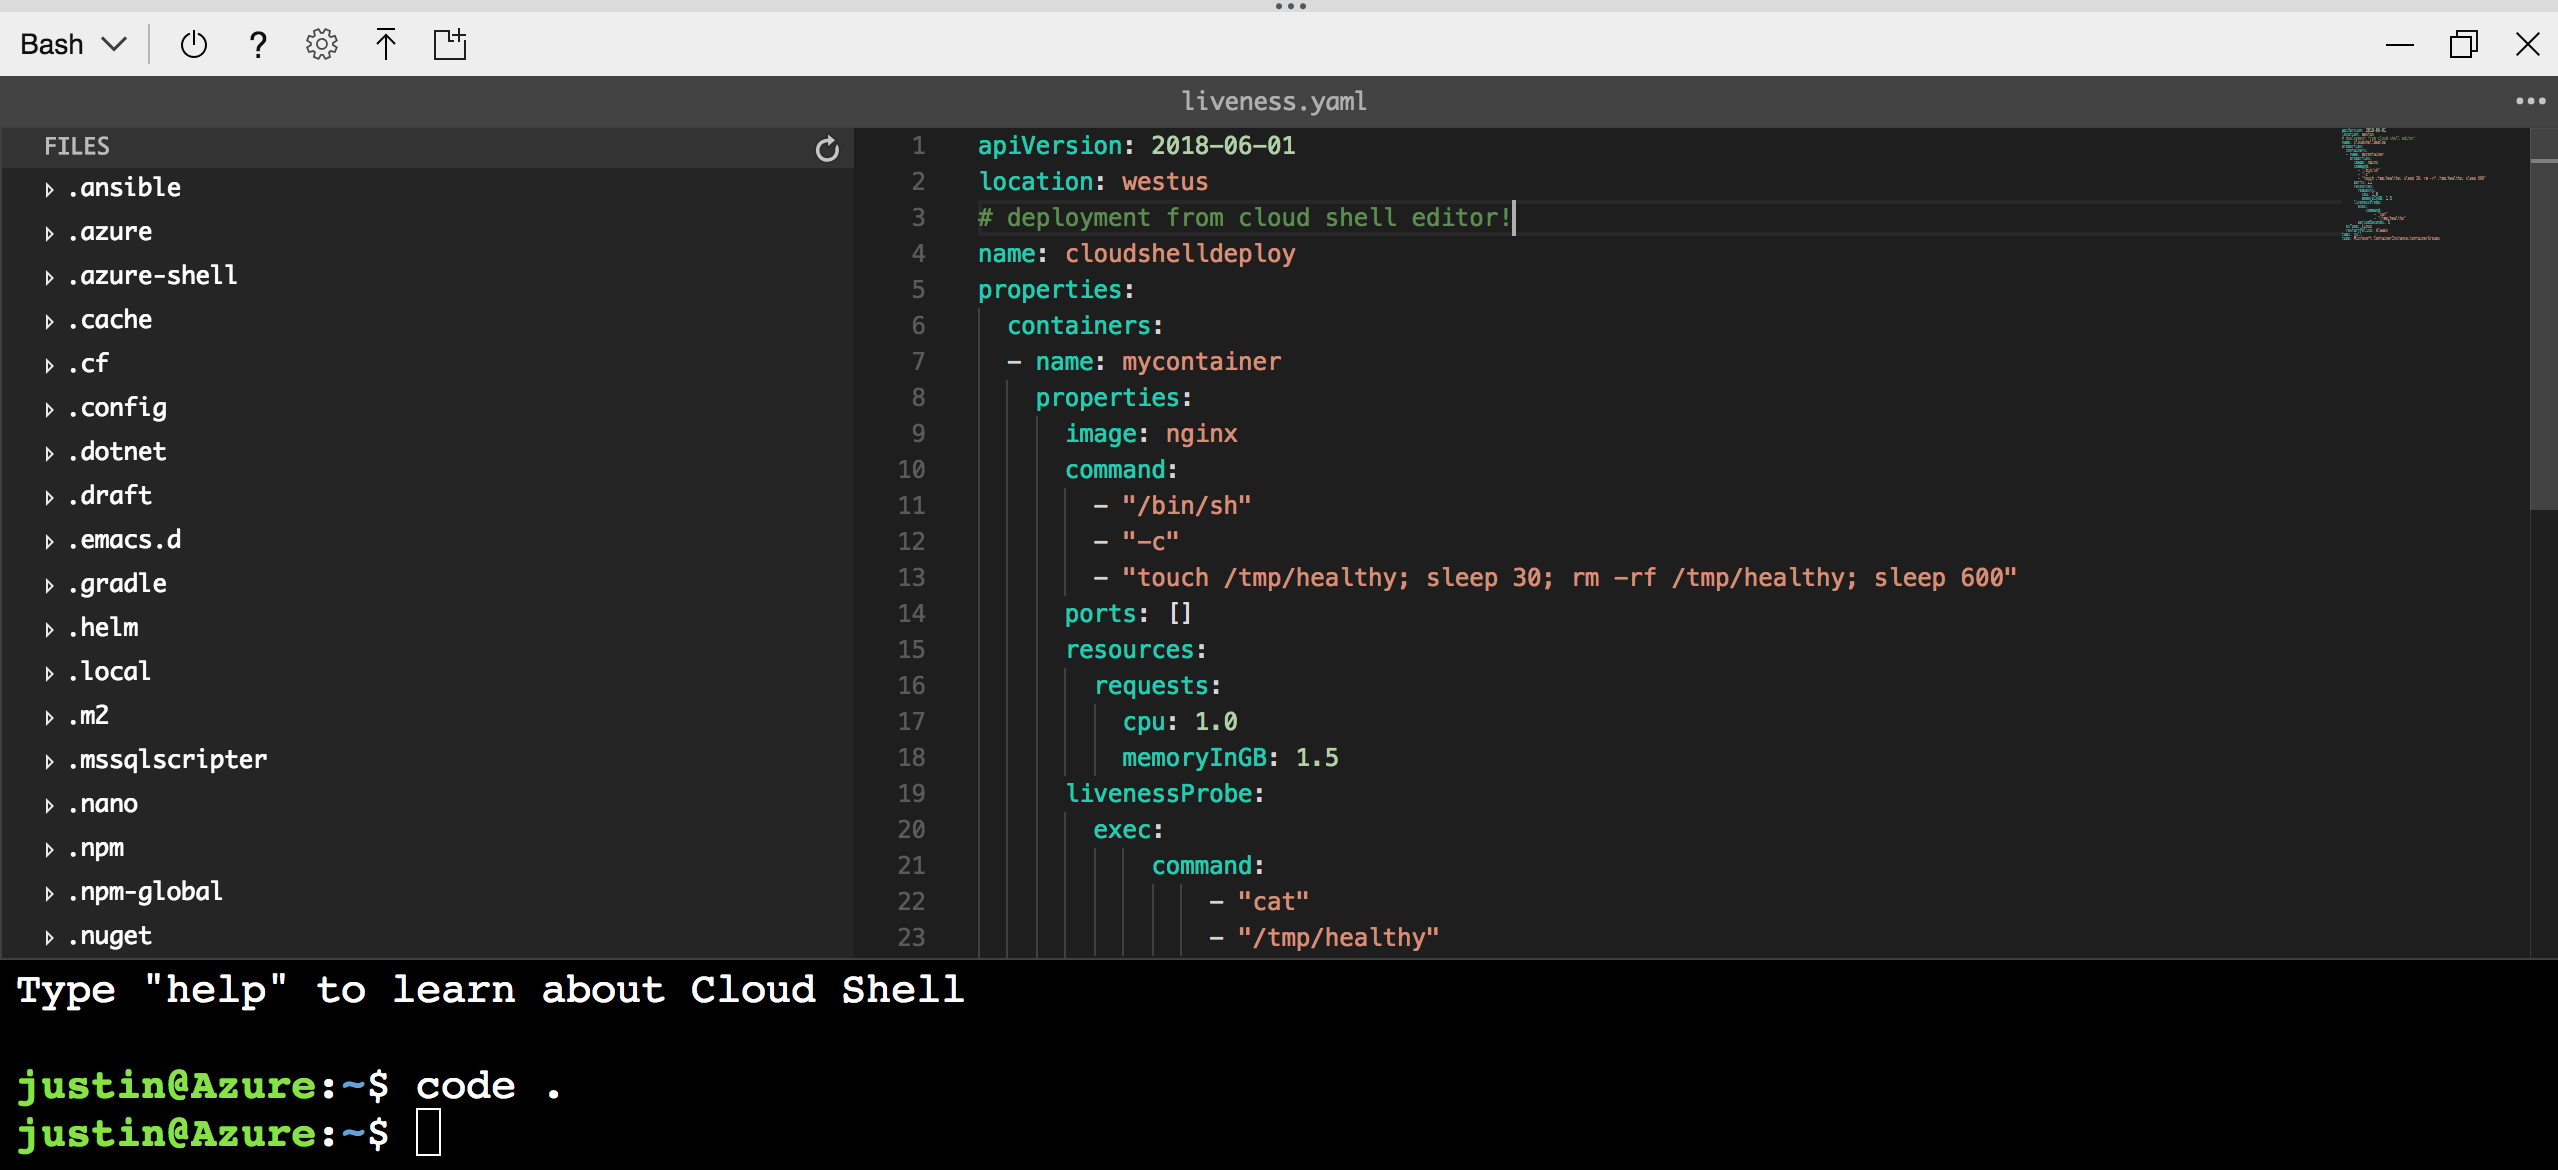
Task: Click the settings gear icon in toolbar
Action: 320,44
